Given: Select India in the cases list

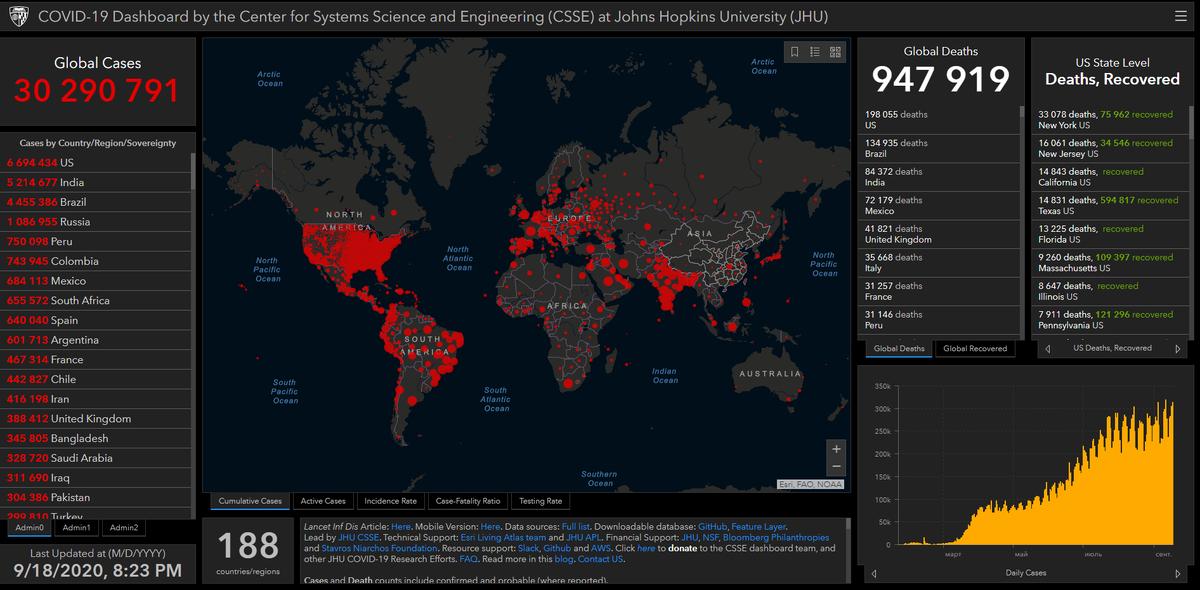Looking at the screenshot, I should 96,182.
